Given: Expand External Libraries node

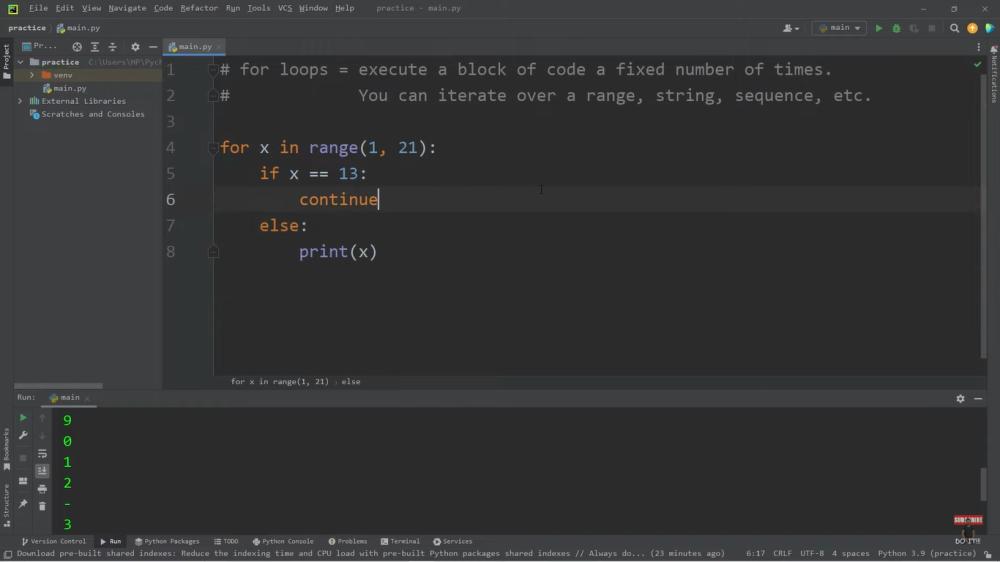Looking at the screenshot, I should point(20,101).
